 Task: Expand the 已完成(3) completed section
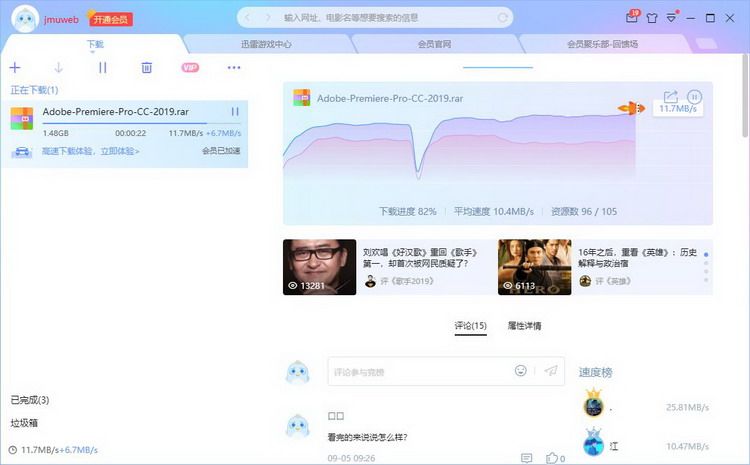tap(30, 400)
